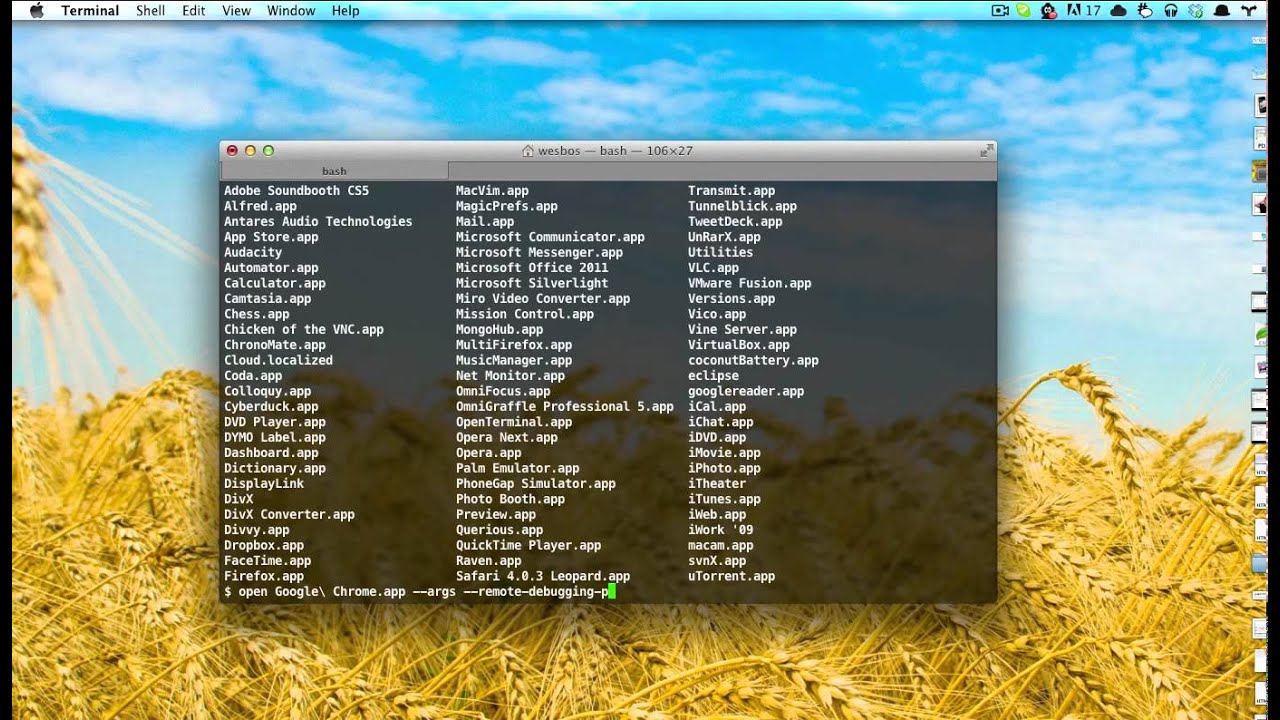Click the 'coconutBattery.app' entry
The image size is (1280, 720).
[x=753, y=361]
